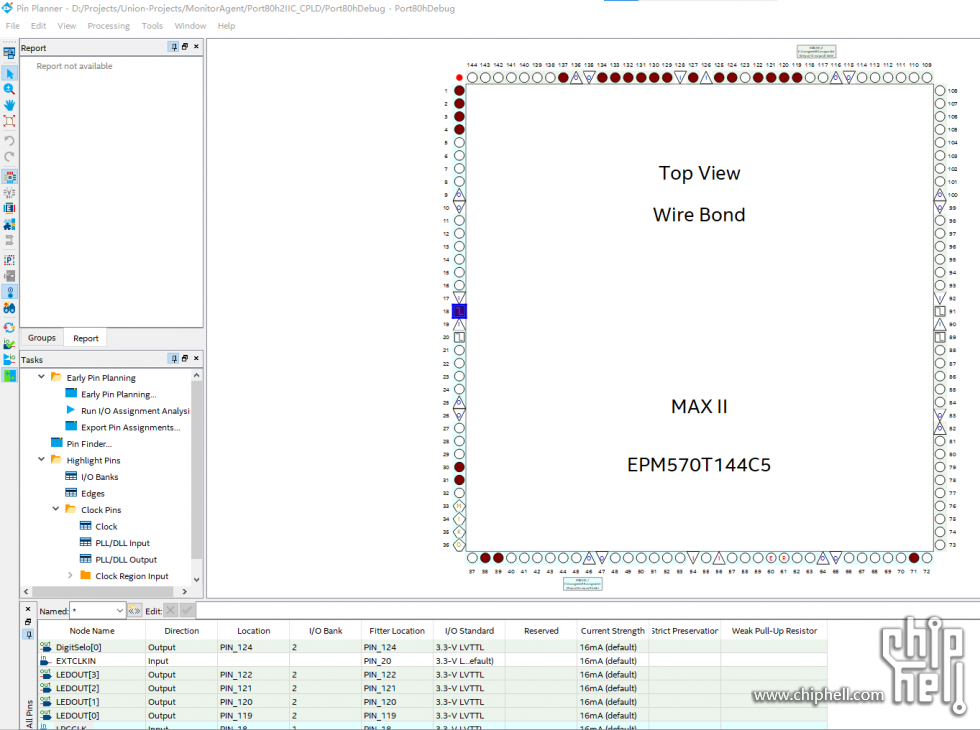
Task: Select the Early Pin Planning... task
Action: [119, 394]
